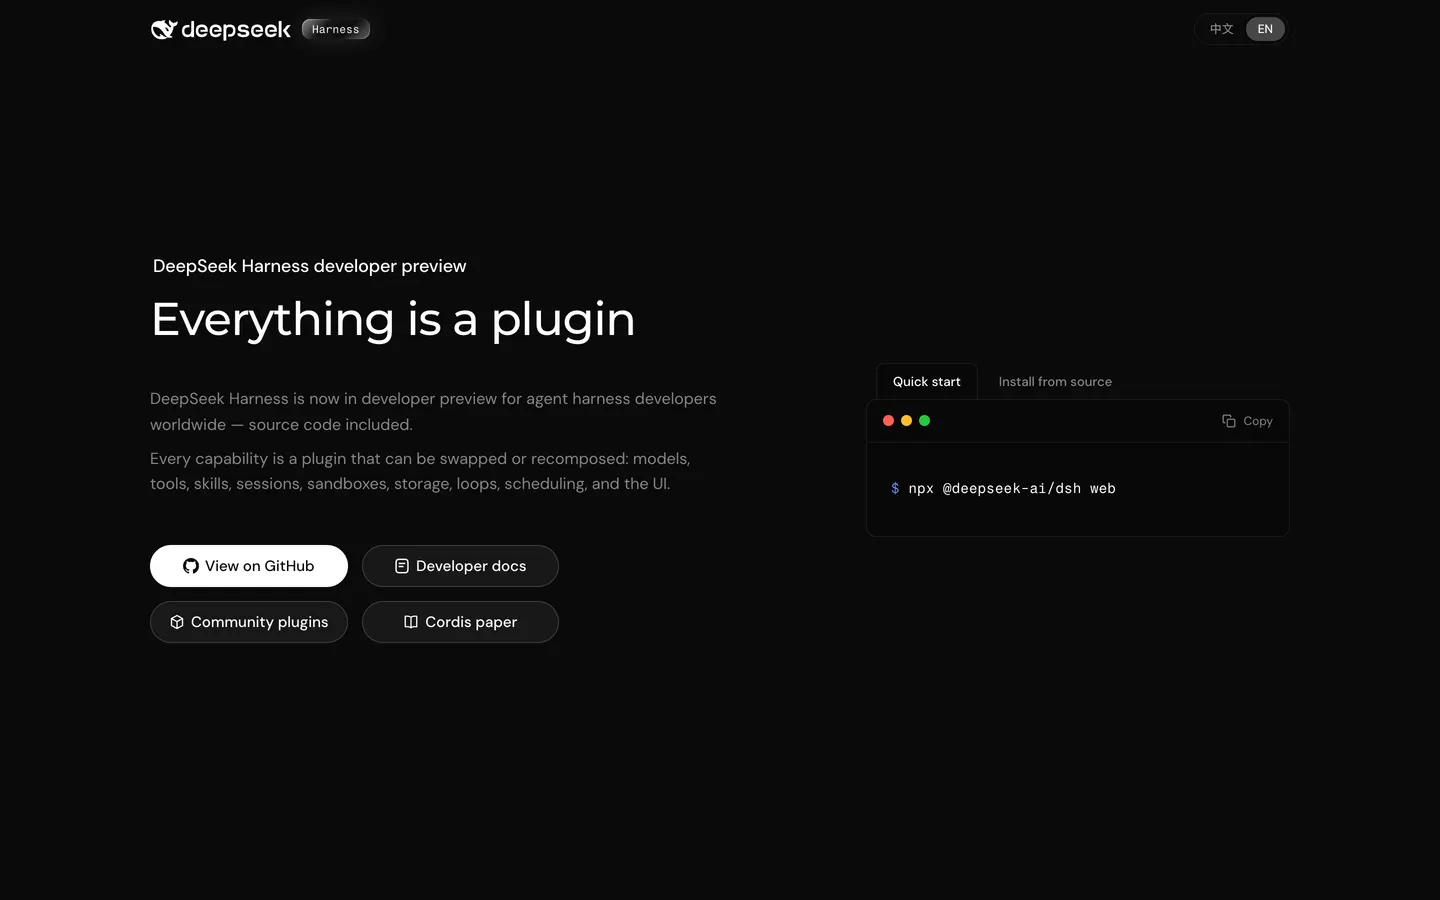Image resolution: width=1440 pixels, height=900 pixels.
Task: Click the DeepSeek whale logo icon
Action: tap(164, 29)
